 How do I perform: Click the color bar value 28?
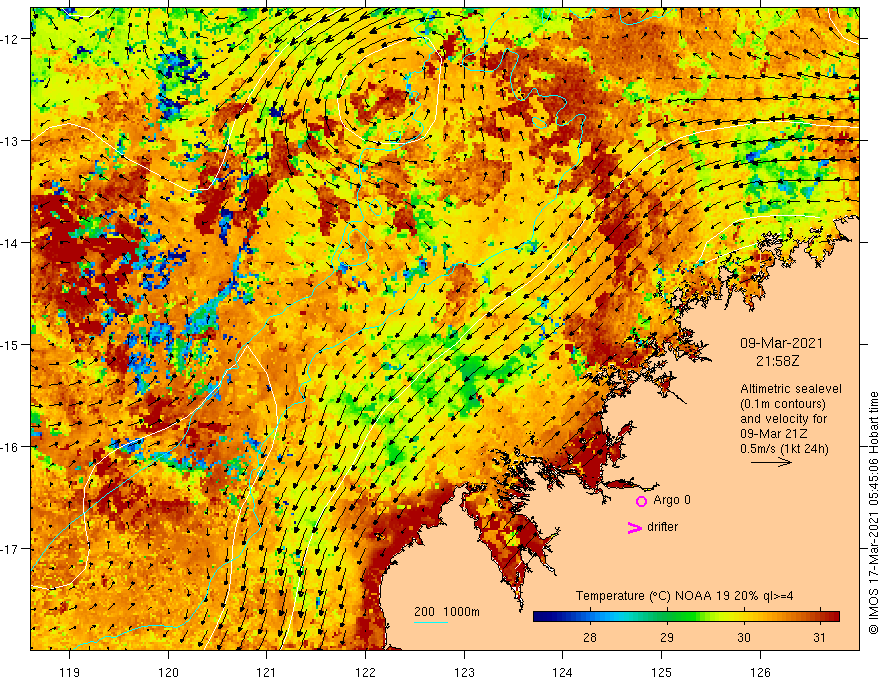point(589,637)
